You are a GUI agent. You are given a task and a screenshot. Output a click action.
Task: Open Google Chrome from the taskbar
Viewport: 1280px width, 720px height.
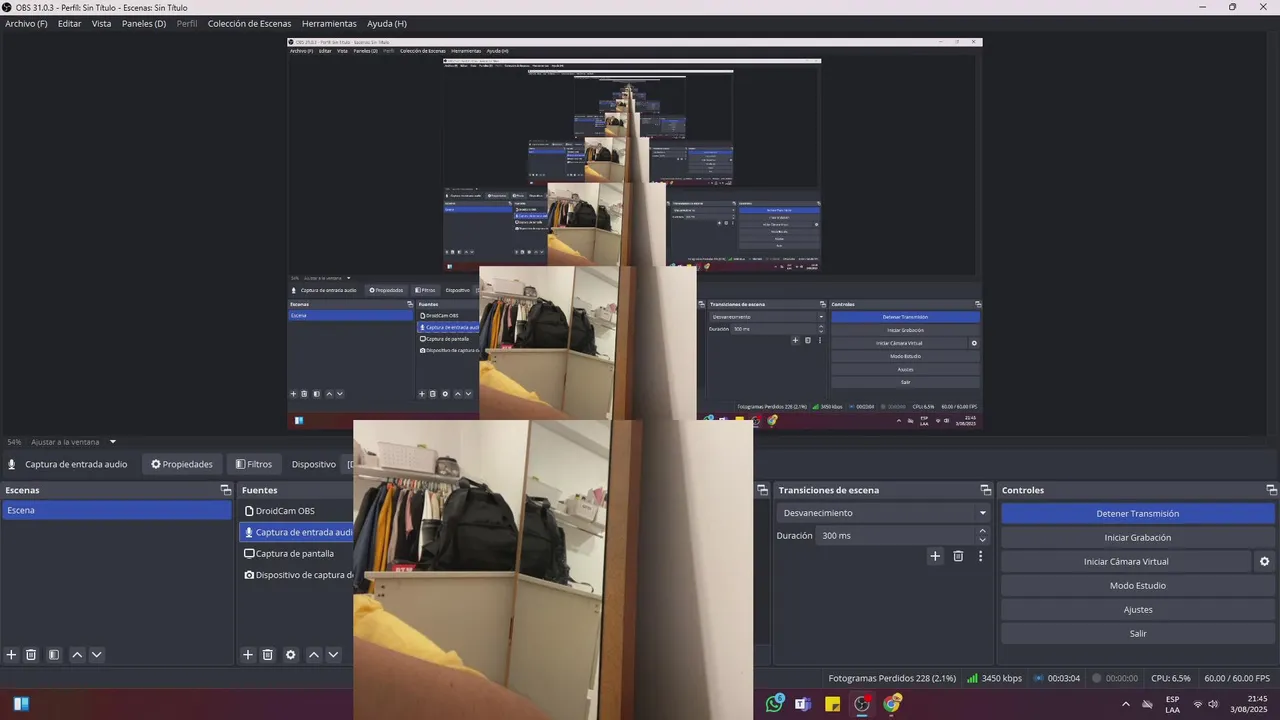pos(892,703)
